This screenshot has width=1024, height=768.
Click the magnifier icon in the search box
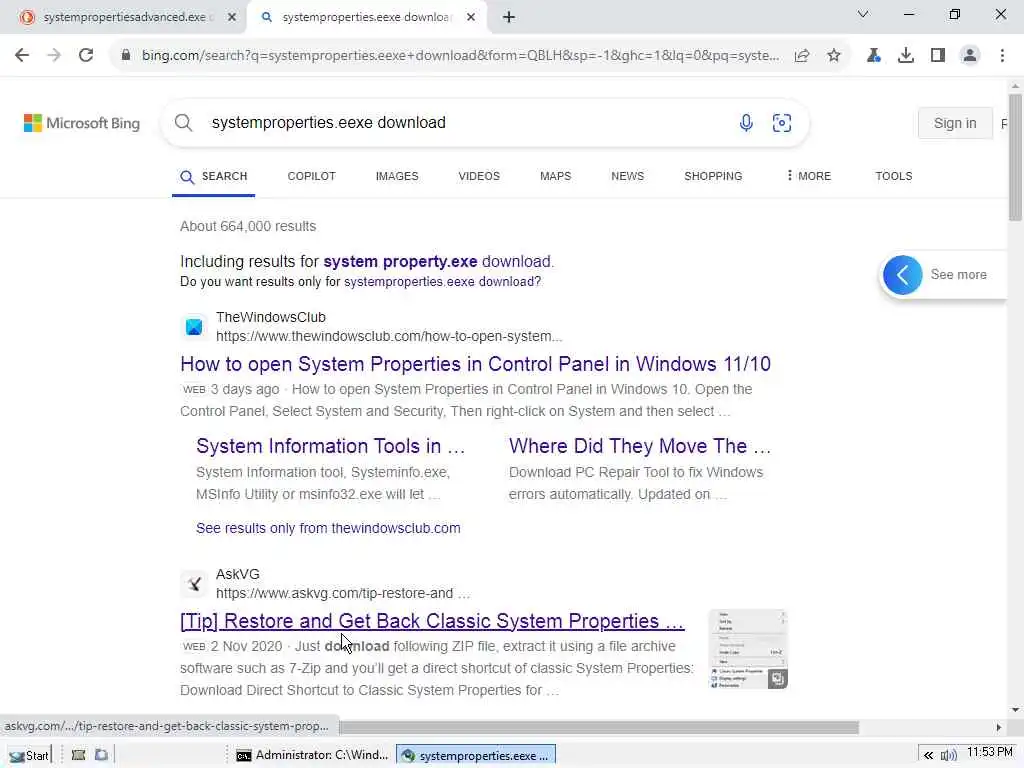[184, 123]
